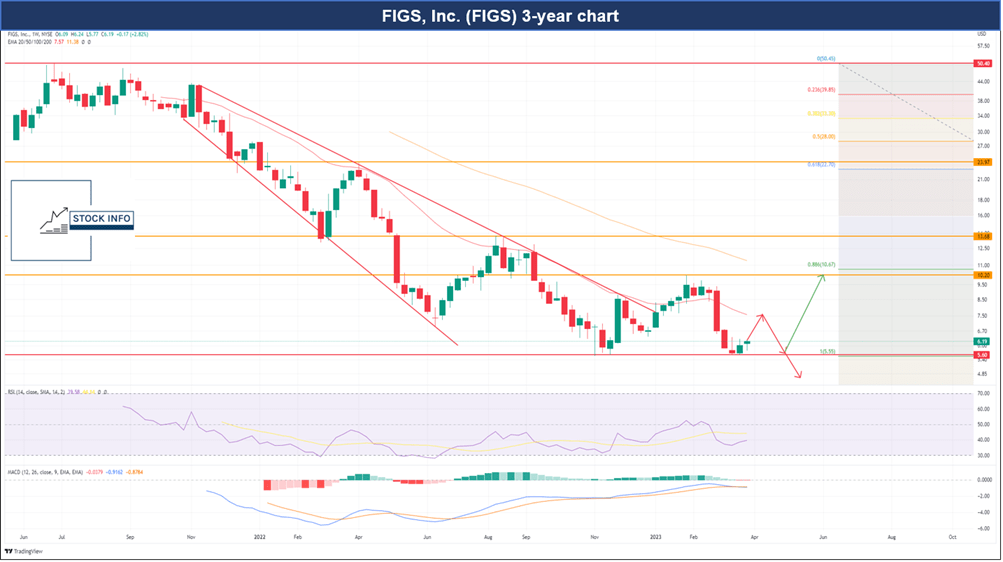This screenshot has width=1003, height=562.
Task: Click the 2022 label on time axis
Action: [259, 538]
